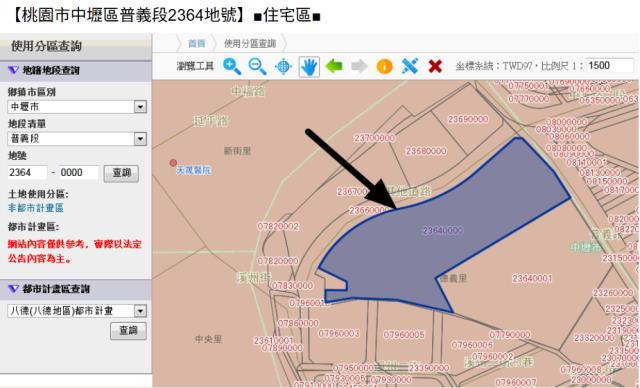The height and width of the screenshot is (388, 640).
Task: Select the orange info identify tool
Action: tap(384, 66)
